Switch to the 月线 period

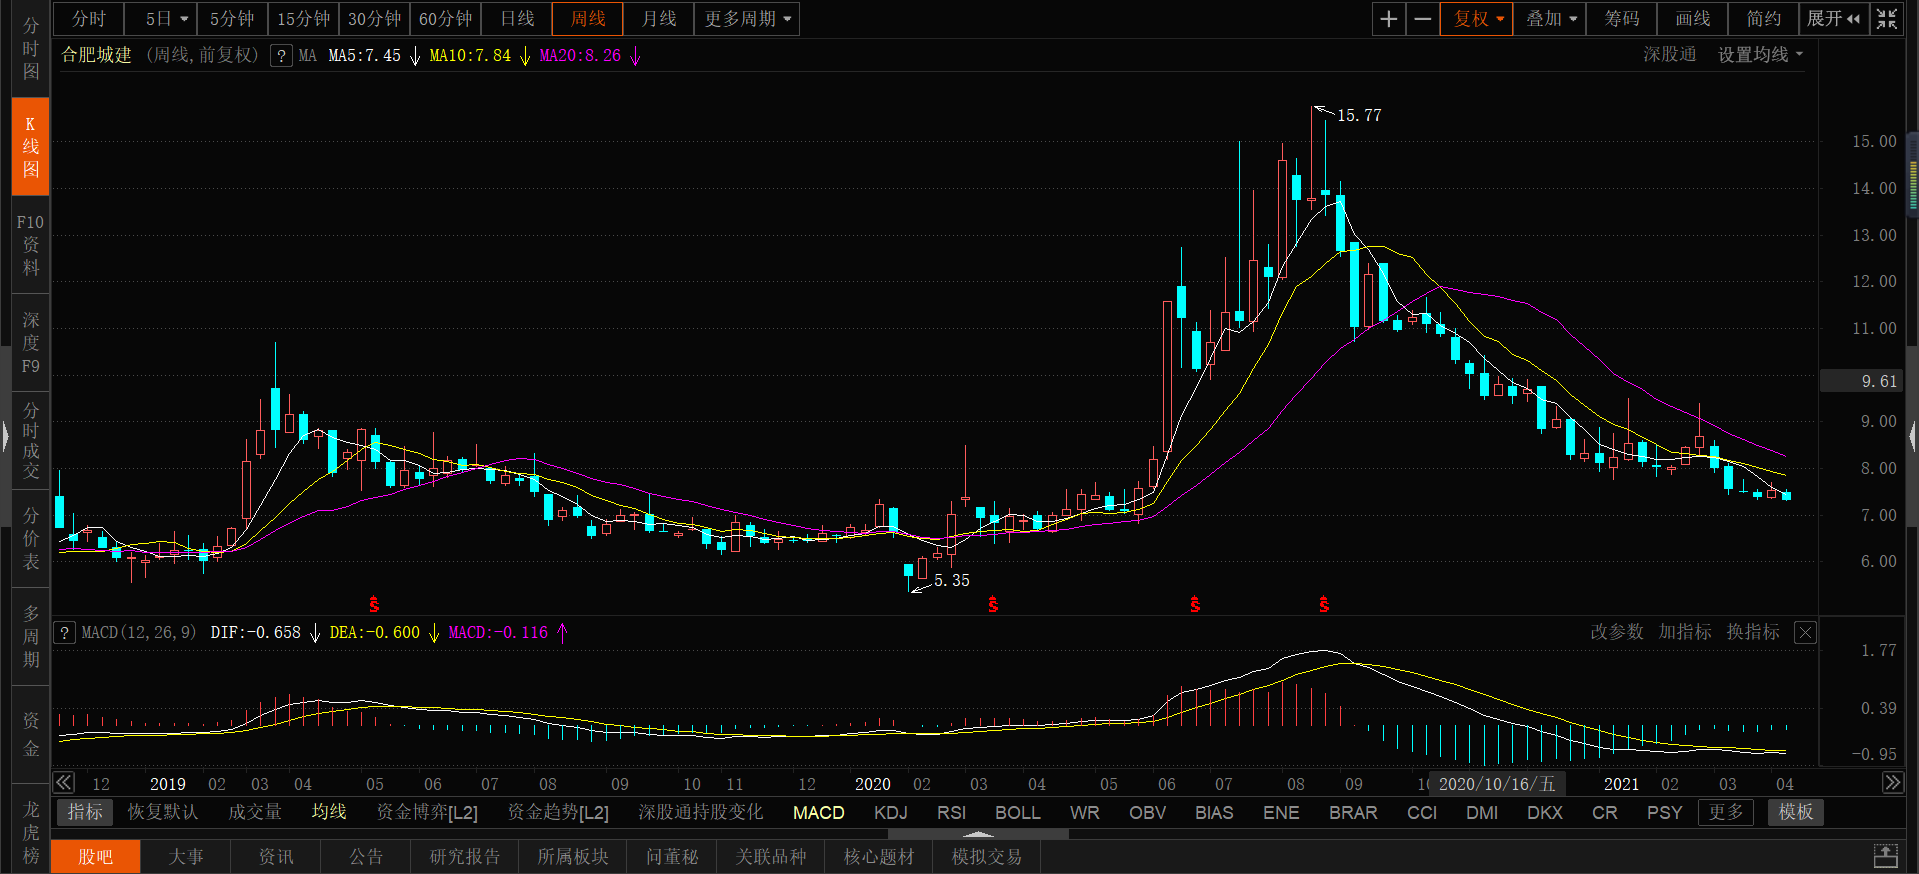[x=659, y=19]
